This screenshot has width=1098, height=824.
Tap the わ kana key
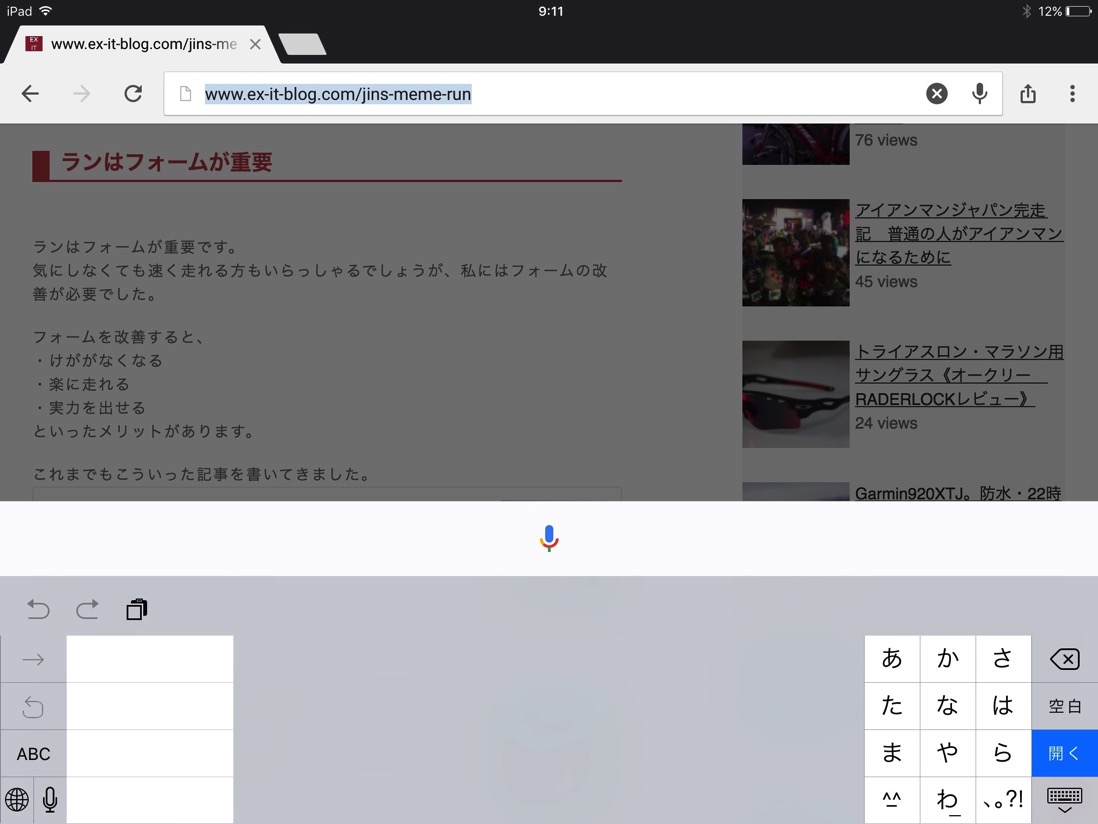click(x=947, y=799)
